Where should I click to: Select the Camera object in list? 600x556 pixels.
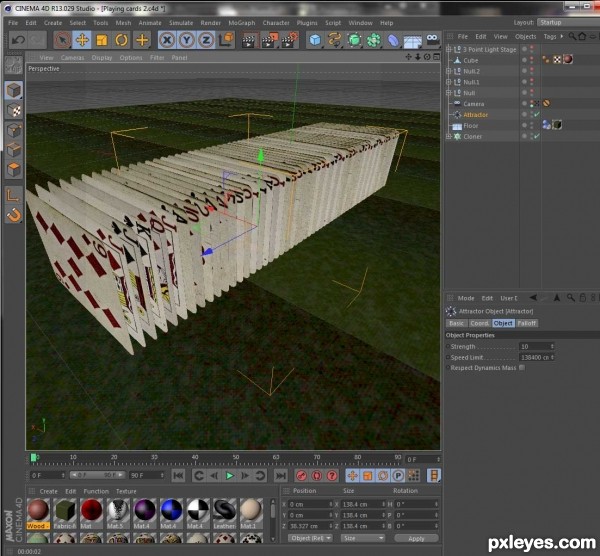[473, 104]
